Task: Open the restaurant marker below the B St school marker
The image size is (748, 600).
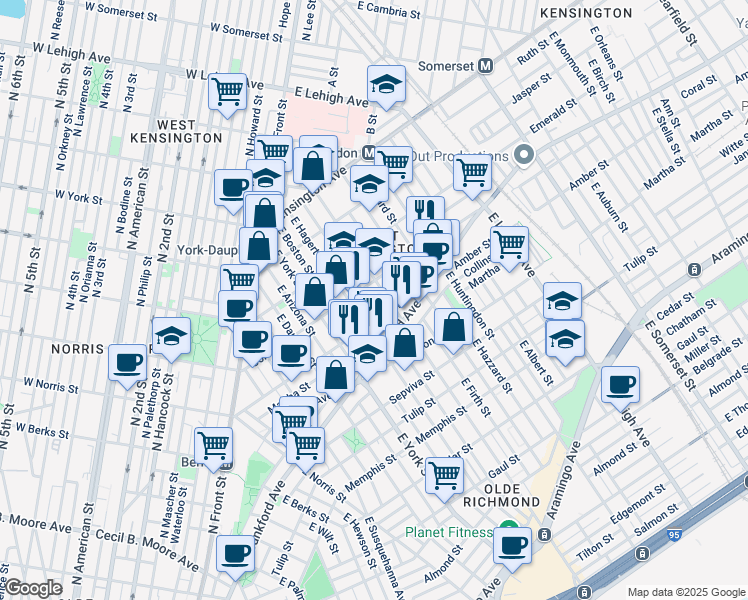Action: (426, 210)
